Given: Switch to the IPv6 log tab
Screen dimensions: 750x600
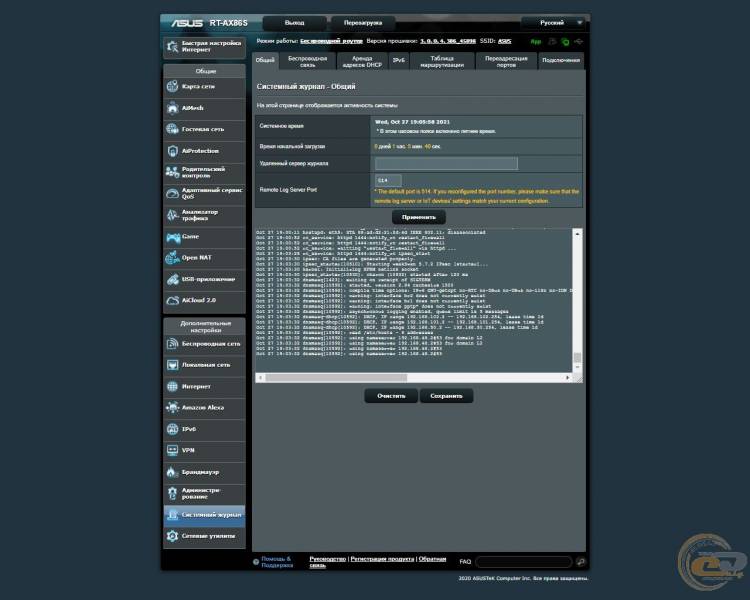Looking at the screenshot, I should click(x=398, y=61).
